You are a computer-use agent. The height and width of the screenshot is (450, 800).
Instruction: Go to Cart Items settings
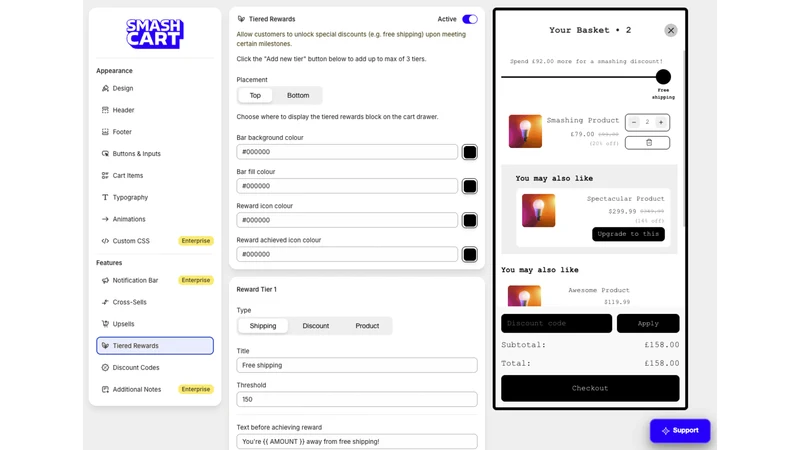155,176
